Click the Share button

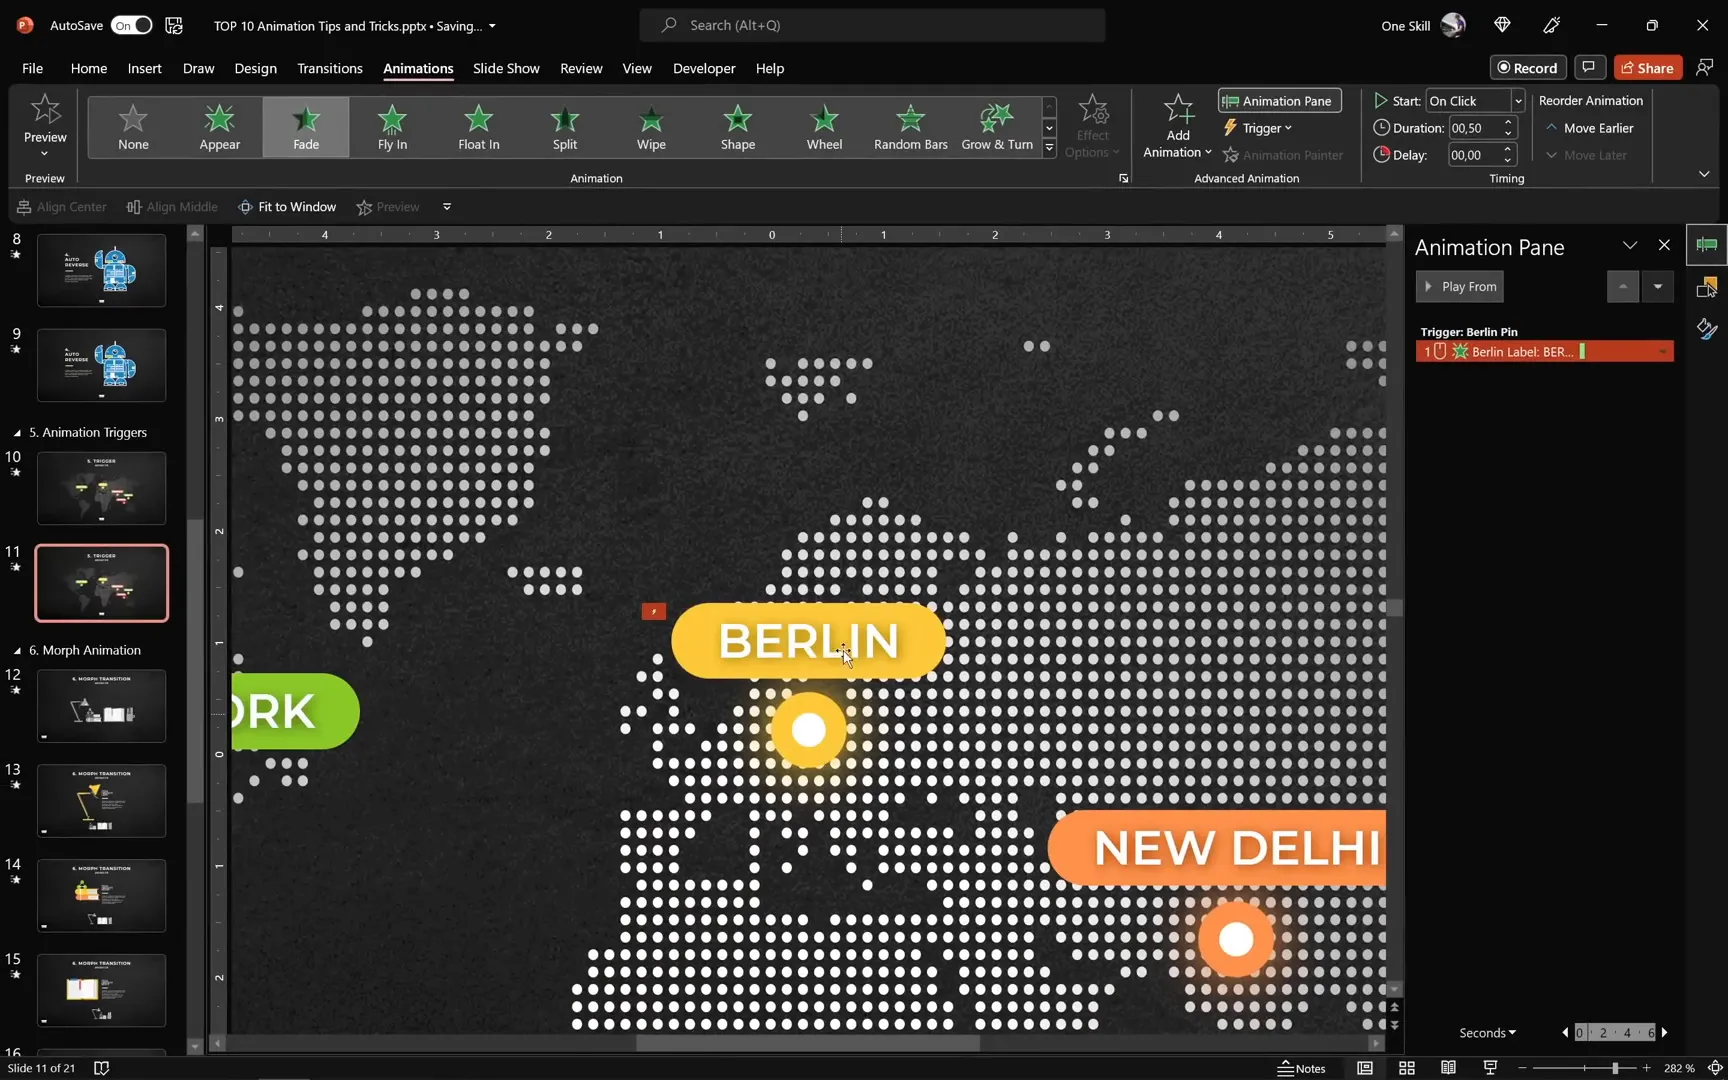click(x=1647, y=67)
